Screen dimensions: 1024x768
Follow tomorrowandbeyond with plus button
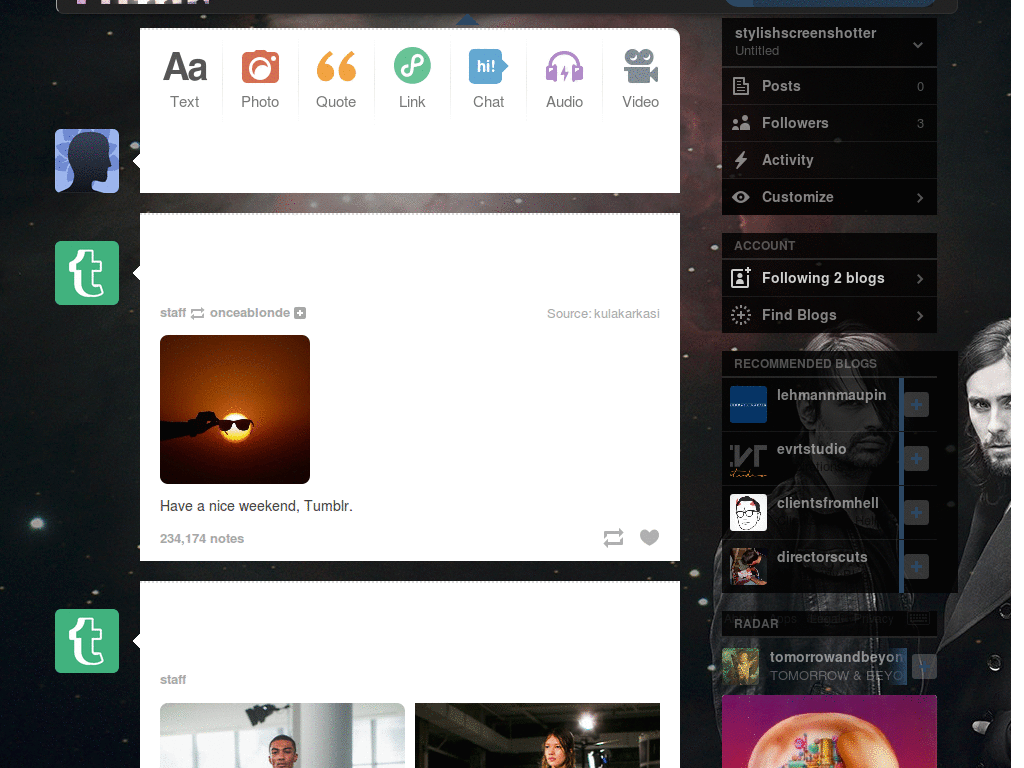[924, 666]
